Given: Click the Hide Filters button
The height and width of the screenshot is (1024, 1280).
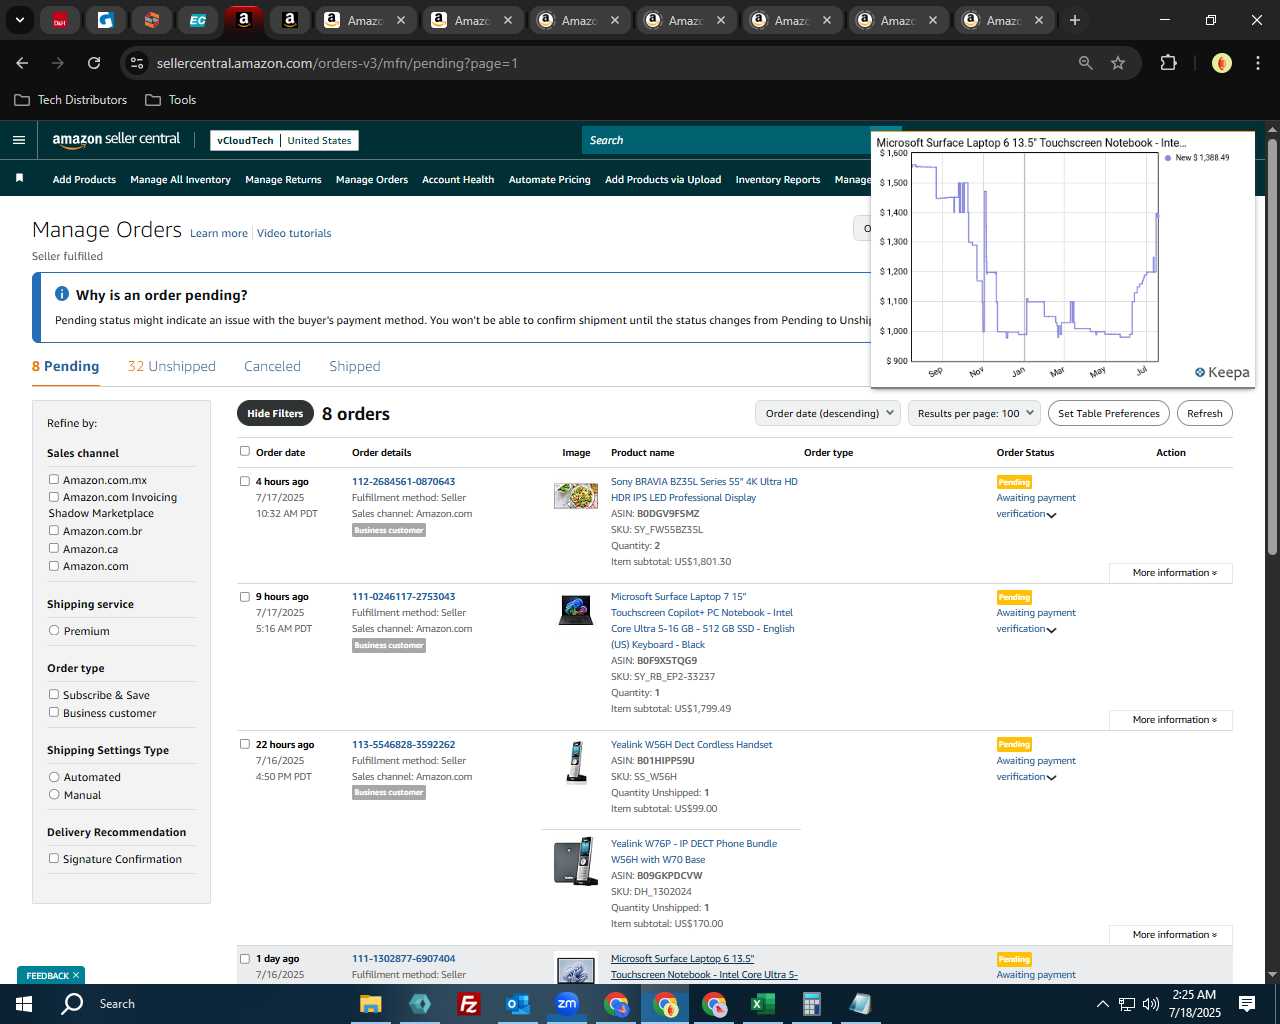Looking at the screenshot, I should (275, 413).
